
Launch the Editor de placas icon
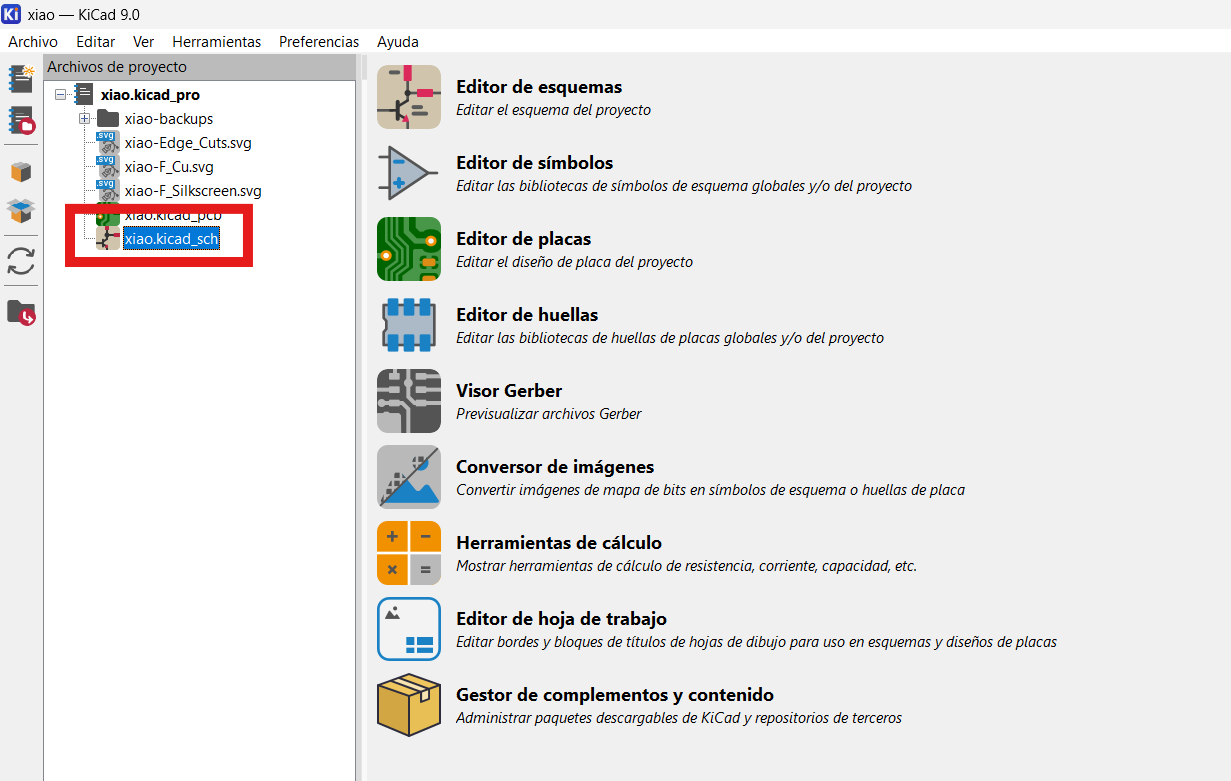point(409,249)
